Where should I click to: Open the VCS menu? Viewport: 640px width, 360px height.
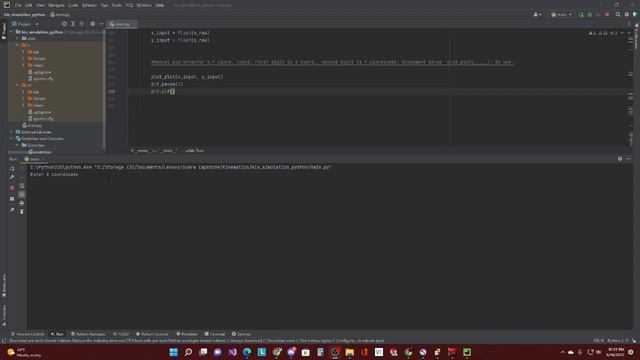(x=129, y=5)
